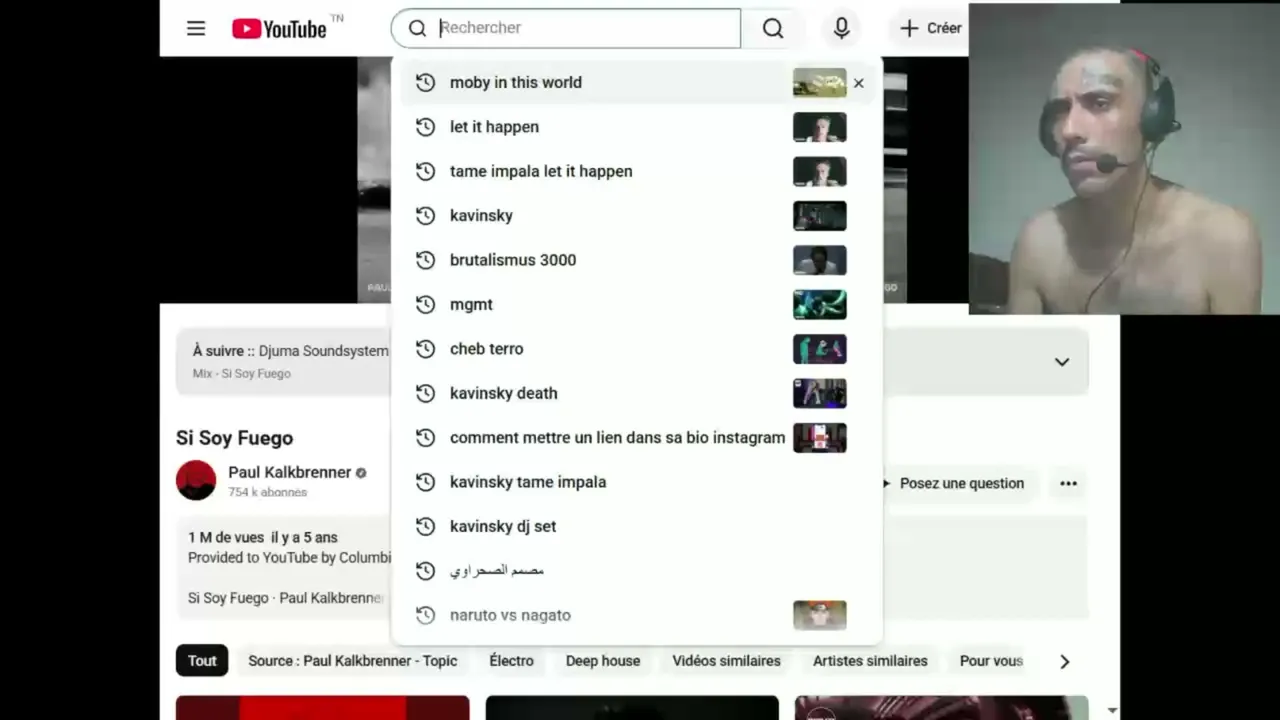Expand the À suivre playlist panel
This screenshot has height=720, width=1280.
[x=1062, y=362]
